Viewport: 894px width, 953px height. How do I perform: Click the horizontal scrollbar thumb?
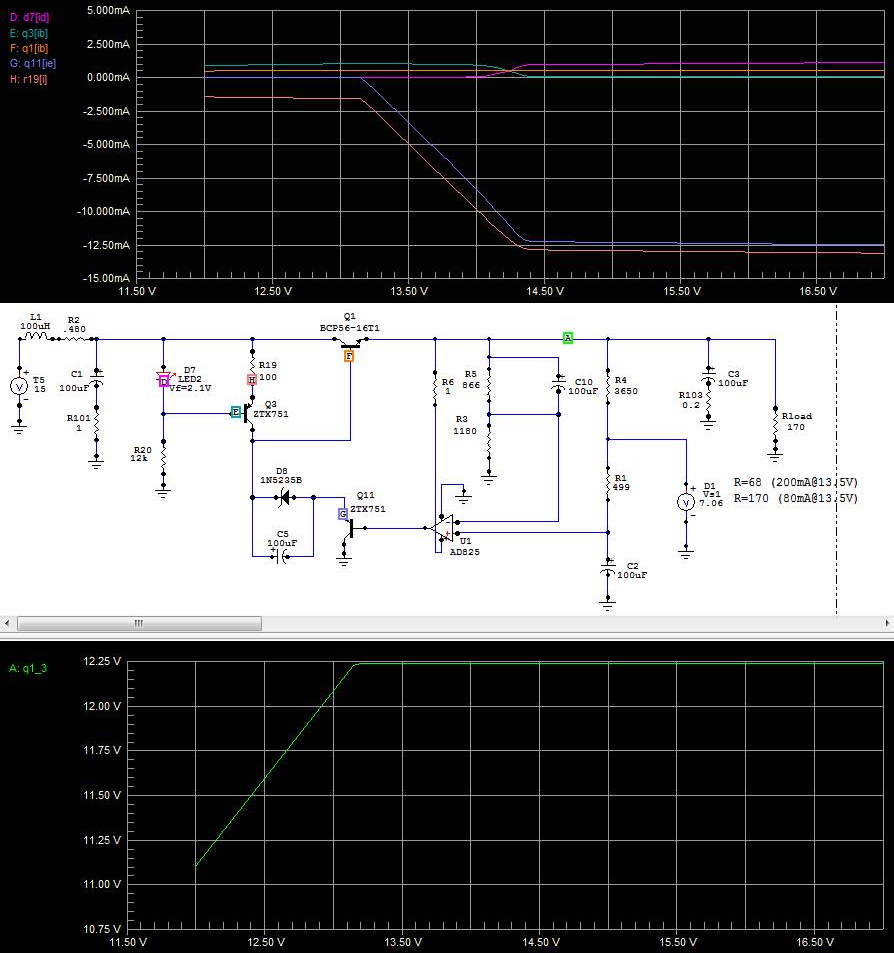pos(139,623)
